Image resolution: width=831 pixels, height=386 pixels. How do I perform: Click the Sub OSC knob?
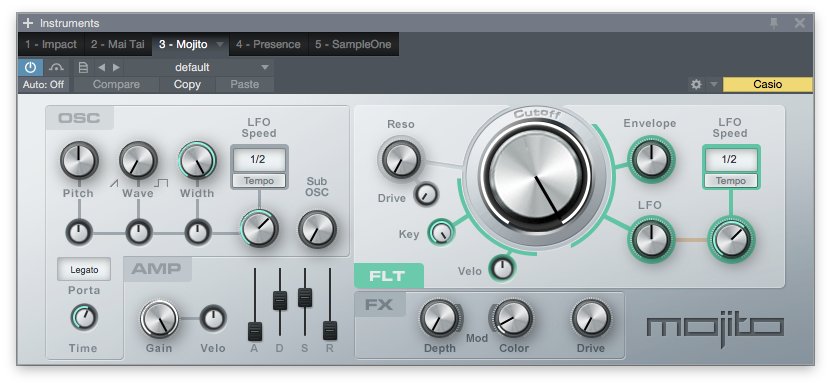click(x=317, y=229)
